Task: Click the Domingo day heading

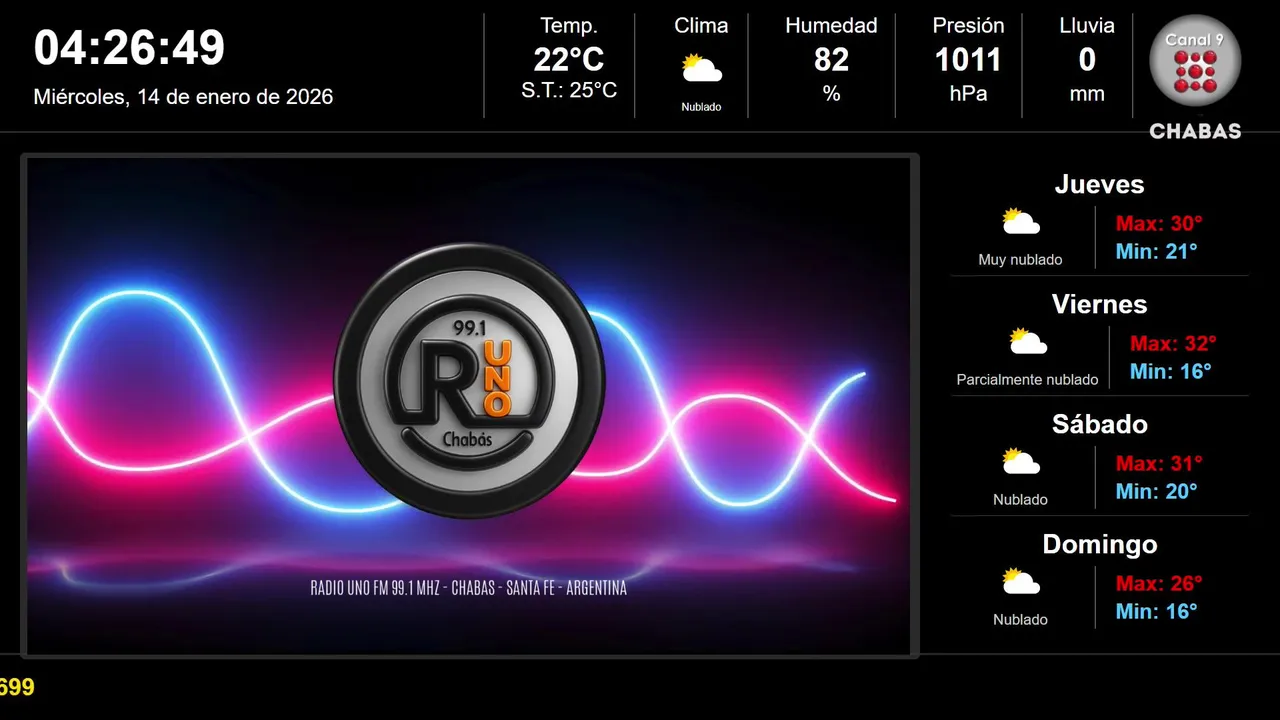Action: pos(1099,545)
